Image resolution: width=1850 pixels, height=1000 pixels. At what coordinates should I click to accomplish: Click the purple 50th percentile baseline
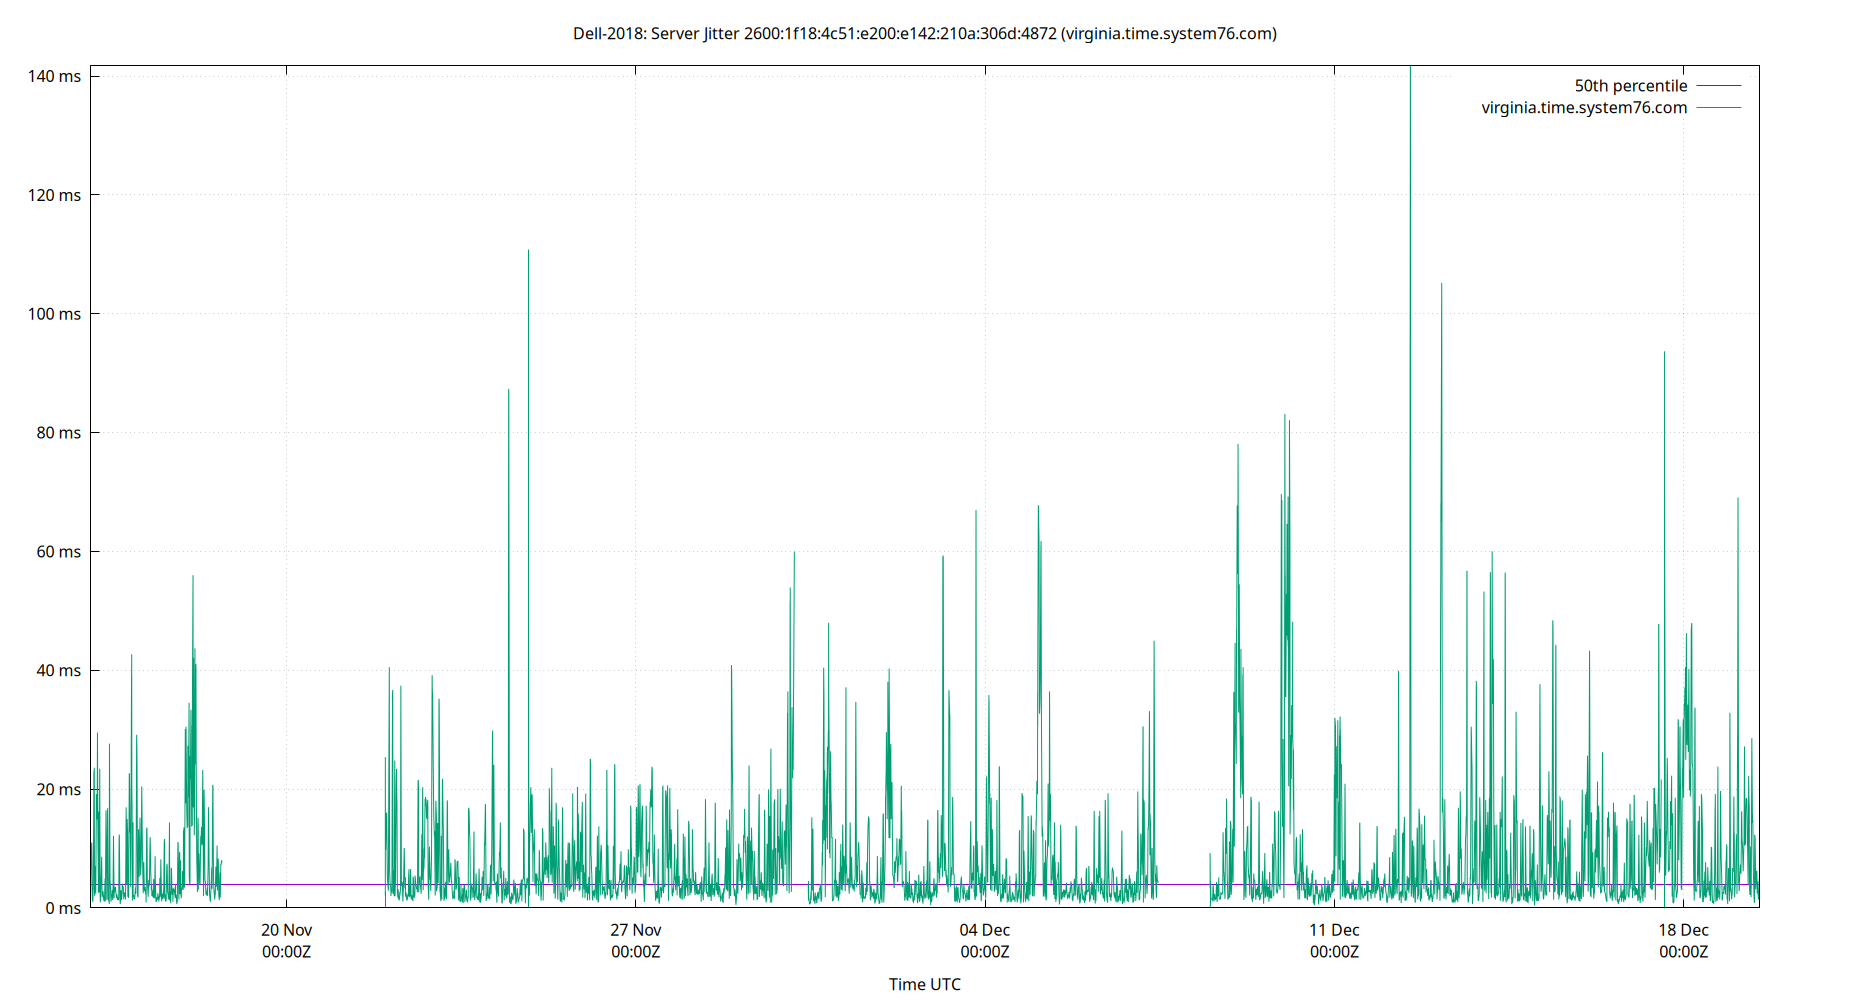point(300,884)
